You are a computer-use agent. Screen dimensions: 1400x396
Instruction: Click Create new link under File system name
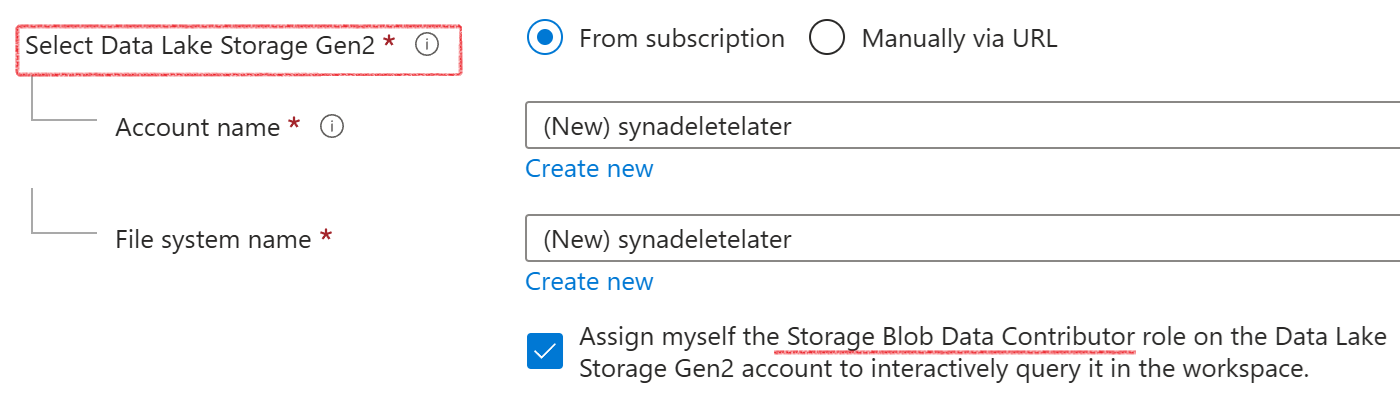pyautogui.click(x=589, y=281)
